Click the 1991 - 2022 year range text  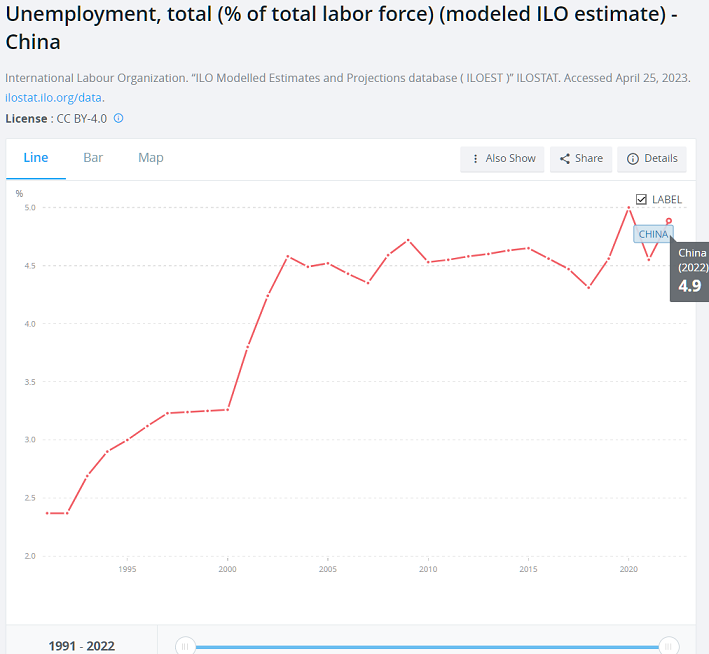81,646
